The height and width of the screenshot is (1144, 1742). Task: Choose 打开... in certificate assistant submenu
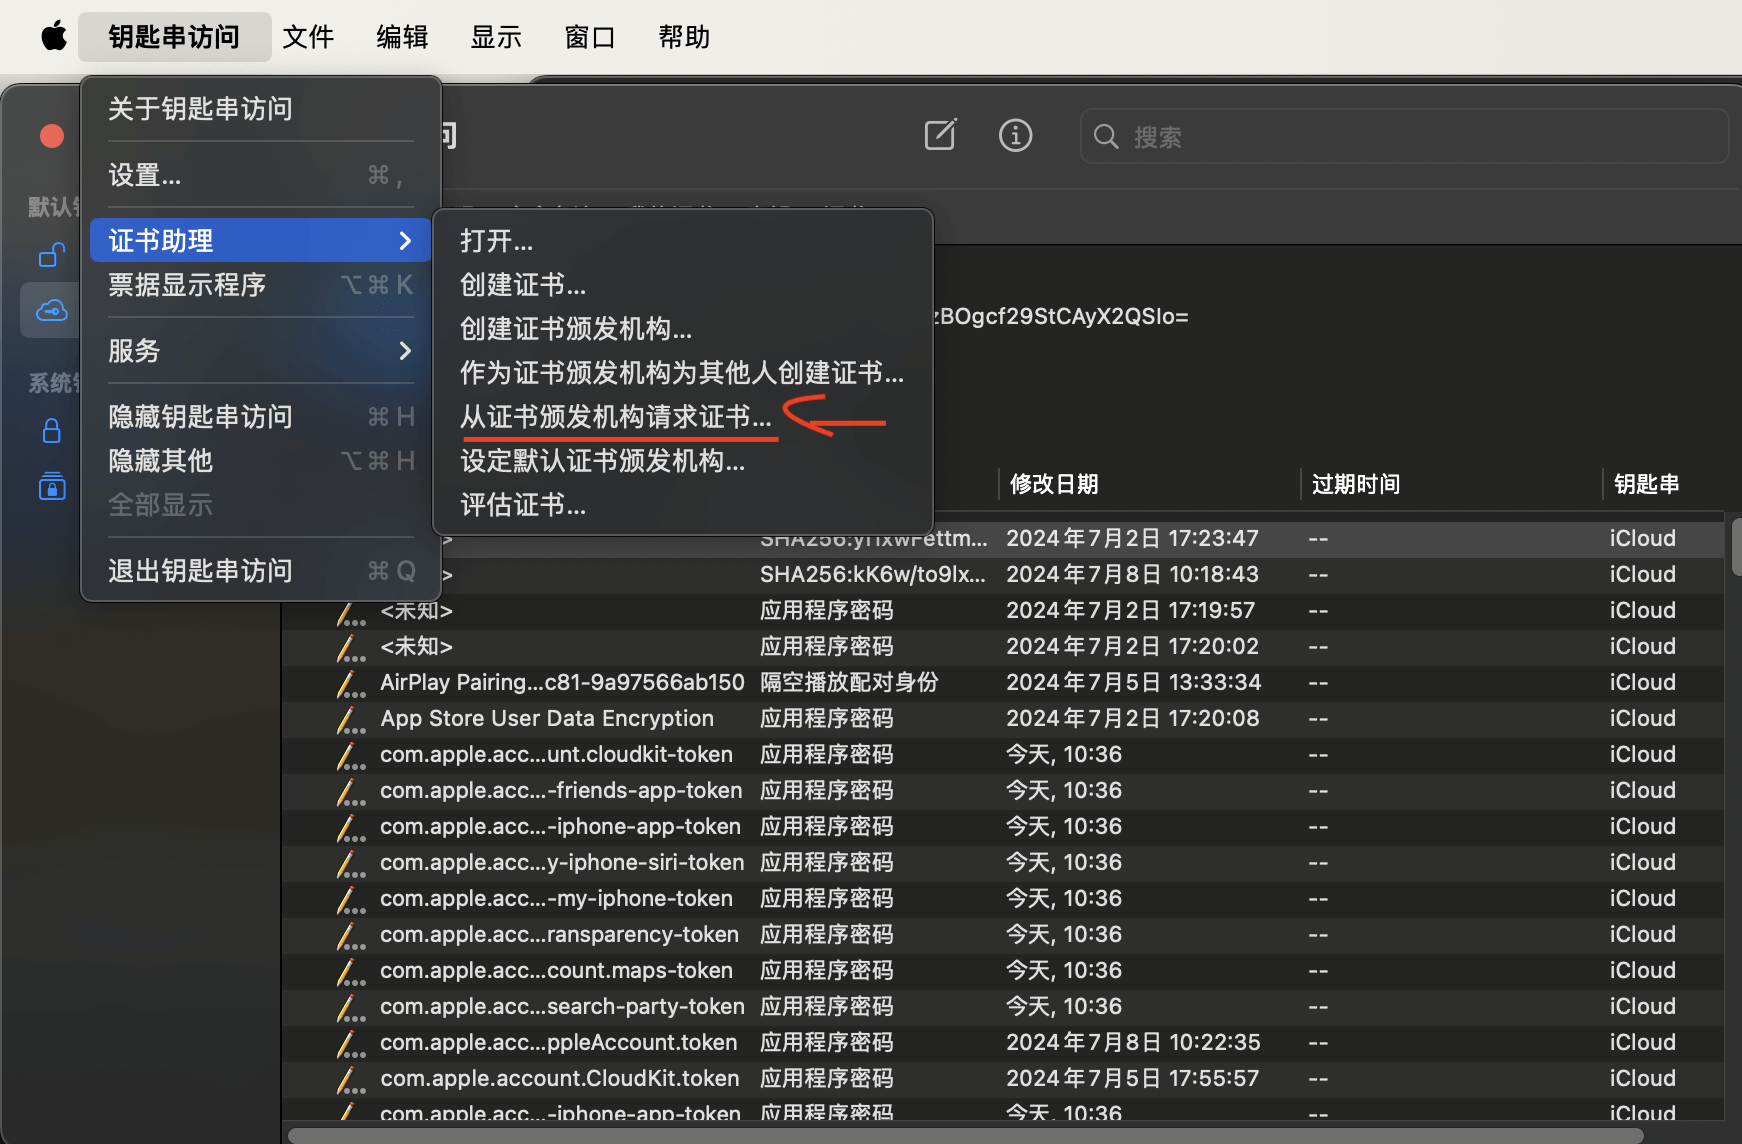coord(683,241)
